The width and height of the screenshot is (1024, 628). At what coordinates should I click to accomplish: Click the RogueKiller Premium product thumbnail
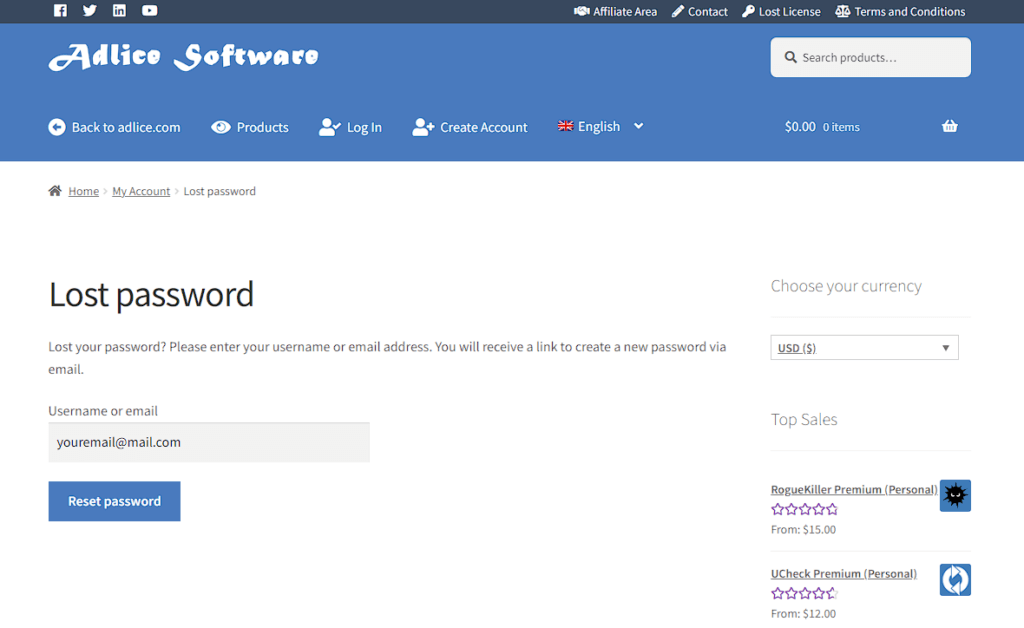(x=955, y=495)
